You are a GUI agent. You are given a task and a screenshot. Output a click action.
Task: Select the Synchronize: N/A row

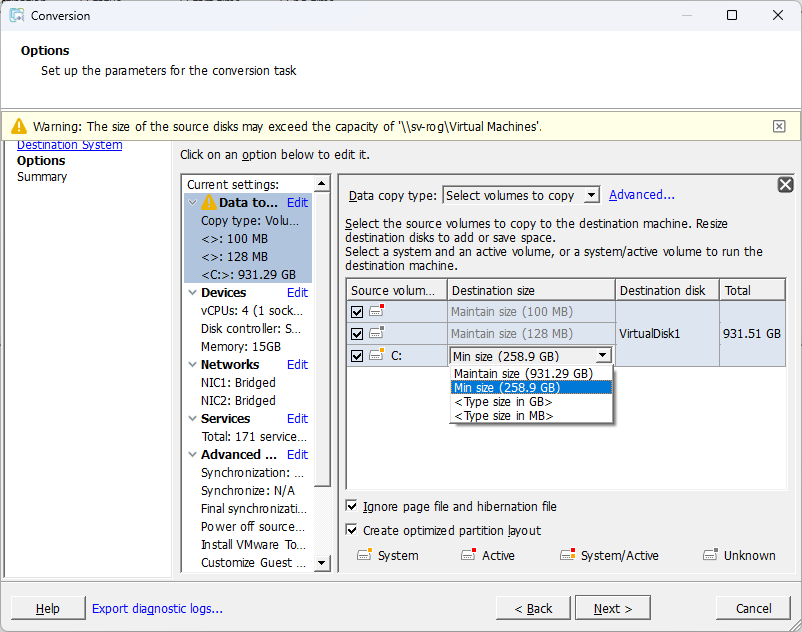248,490
